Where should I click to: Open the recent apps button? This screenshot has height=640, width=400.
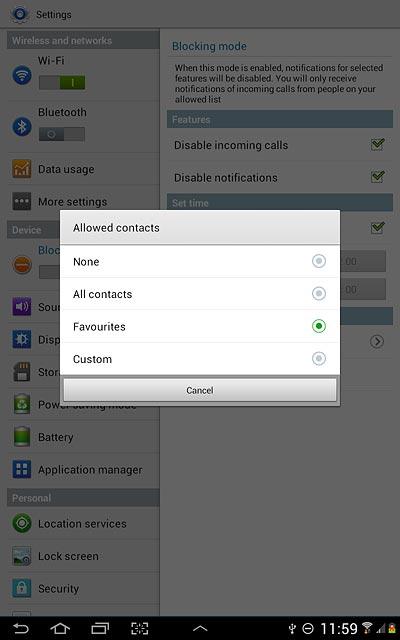click(100, 628)
